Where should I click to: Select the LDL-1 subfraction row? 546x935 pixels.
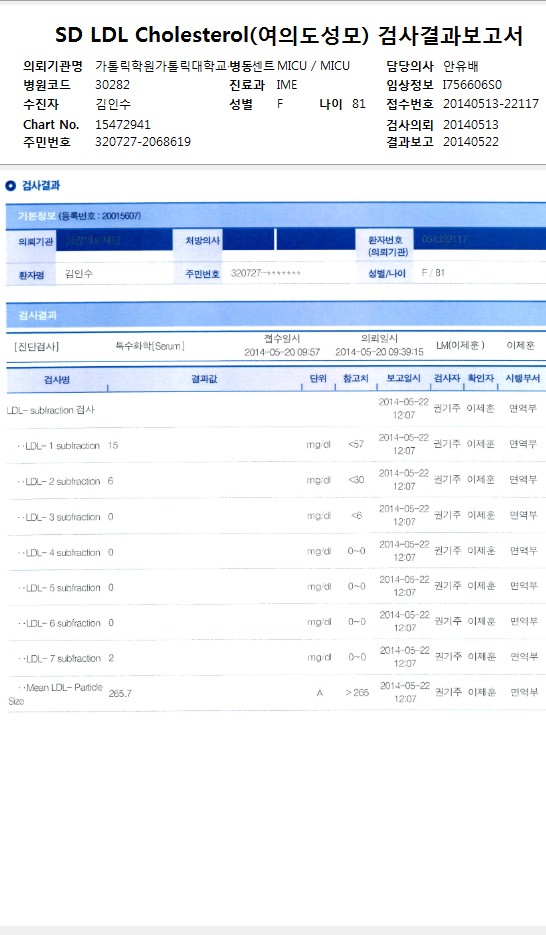(276, 445)
